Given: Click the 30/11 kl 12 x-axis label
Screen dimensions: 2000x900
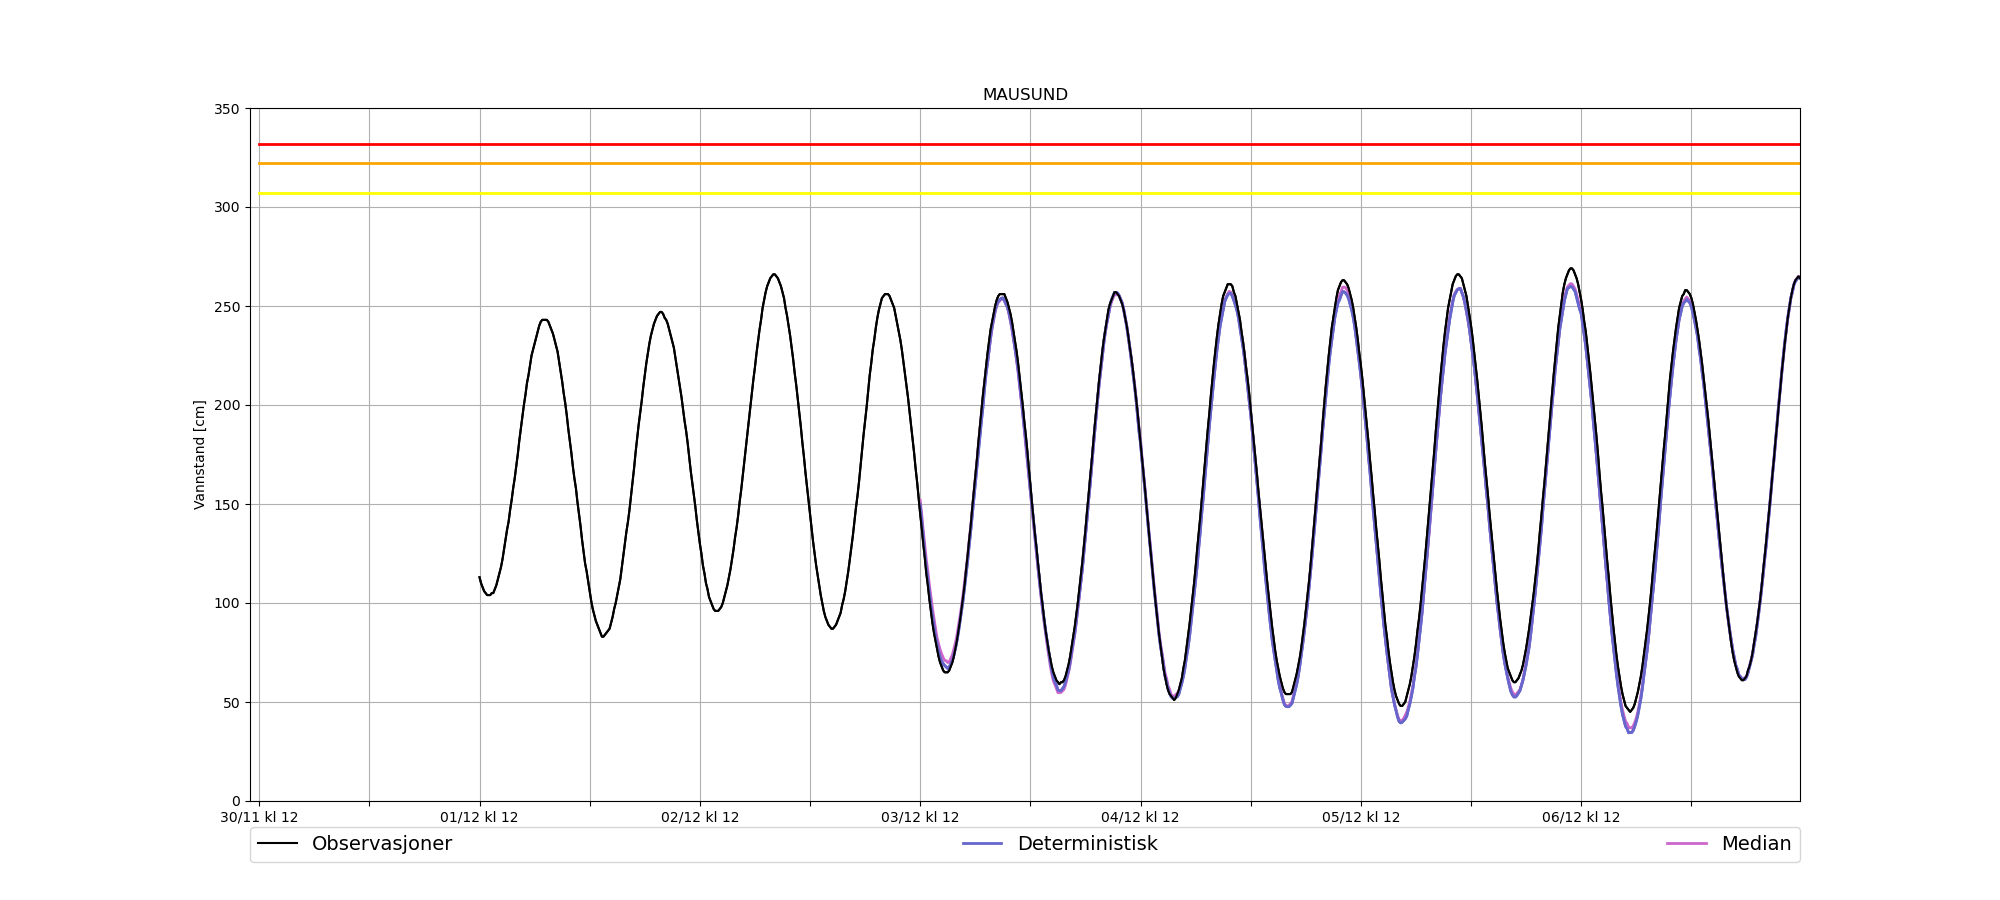Looking at the screenshot, I should pos(259,818).
